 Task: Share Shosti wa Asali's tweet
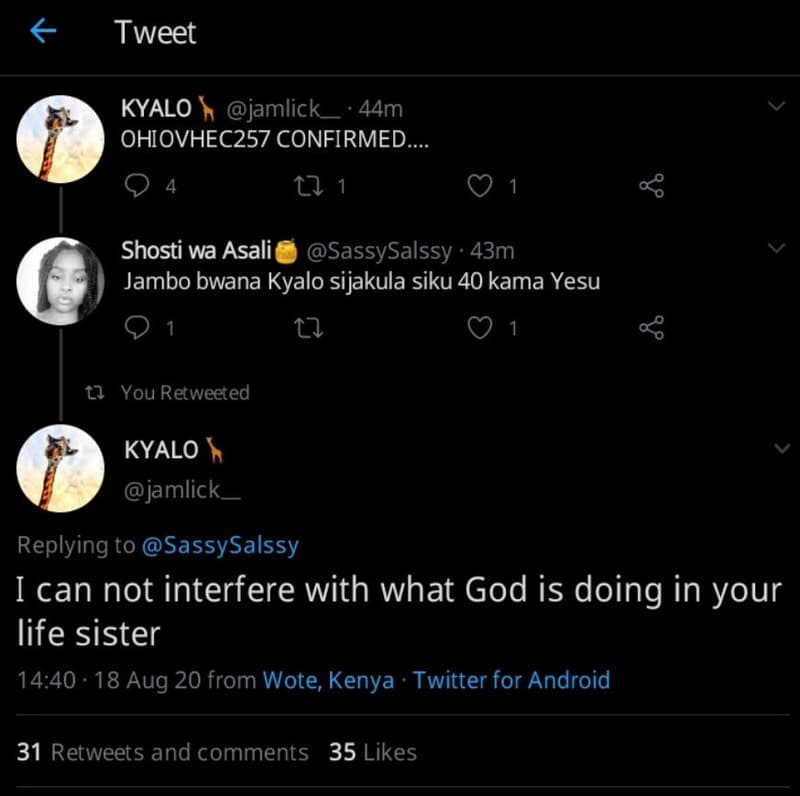(651, 327)
